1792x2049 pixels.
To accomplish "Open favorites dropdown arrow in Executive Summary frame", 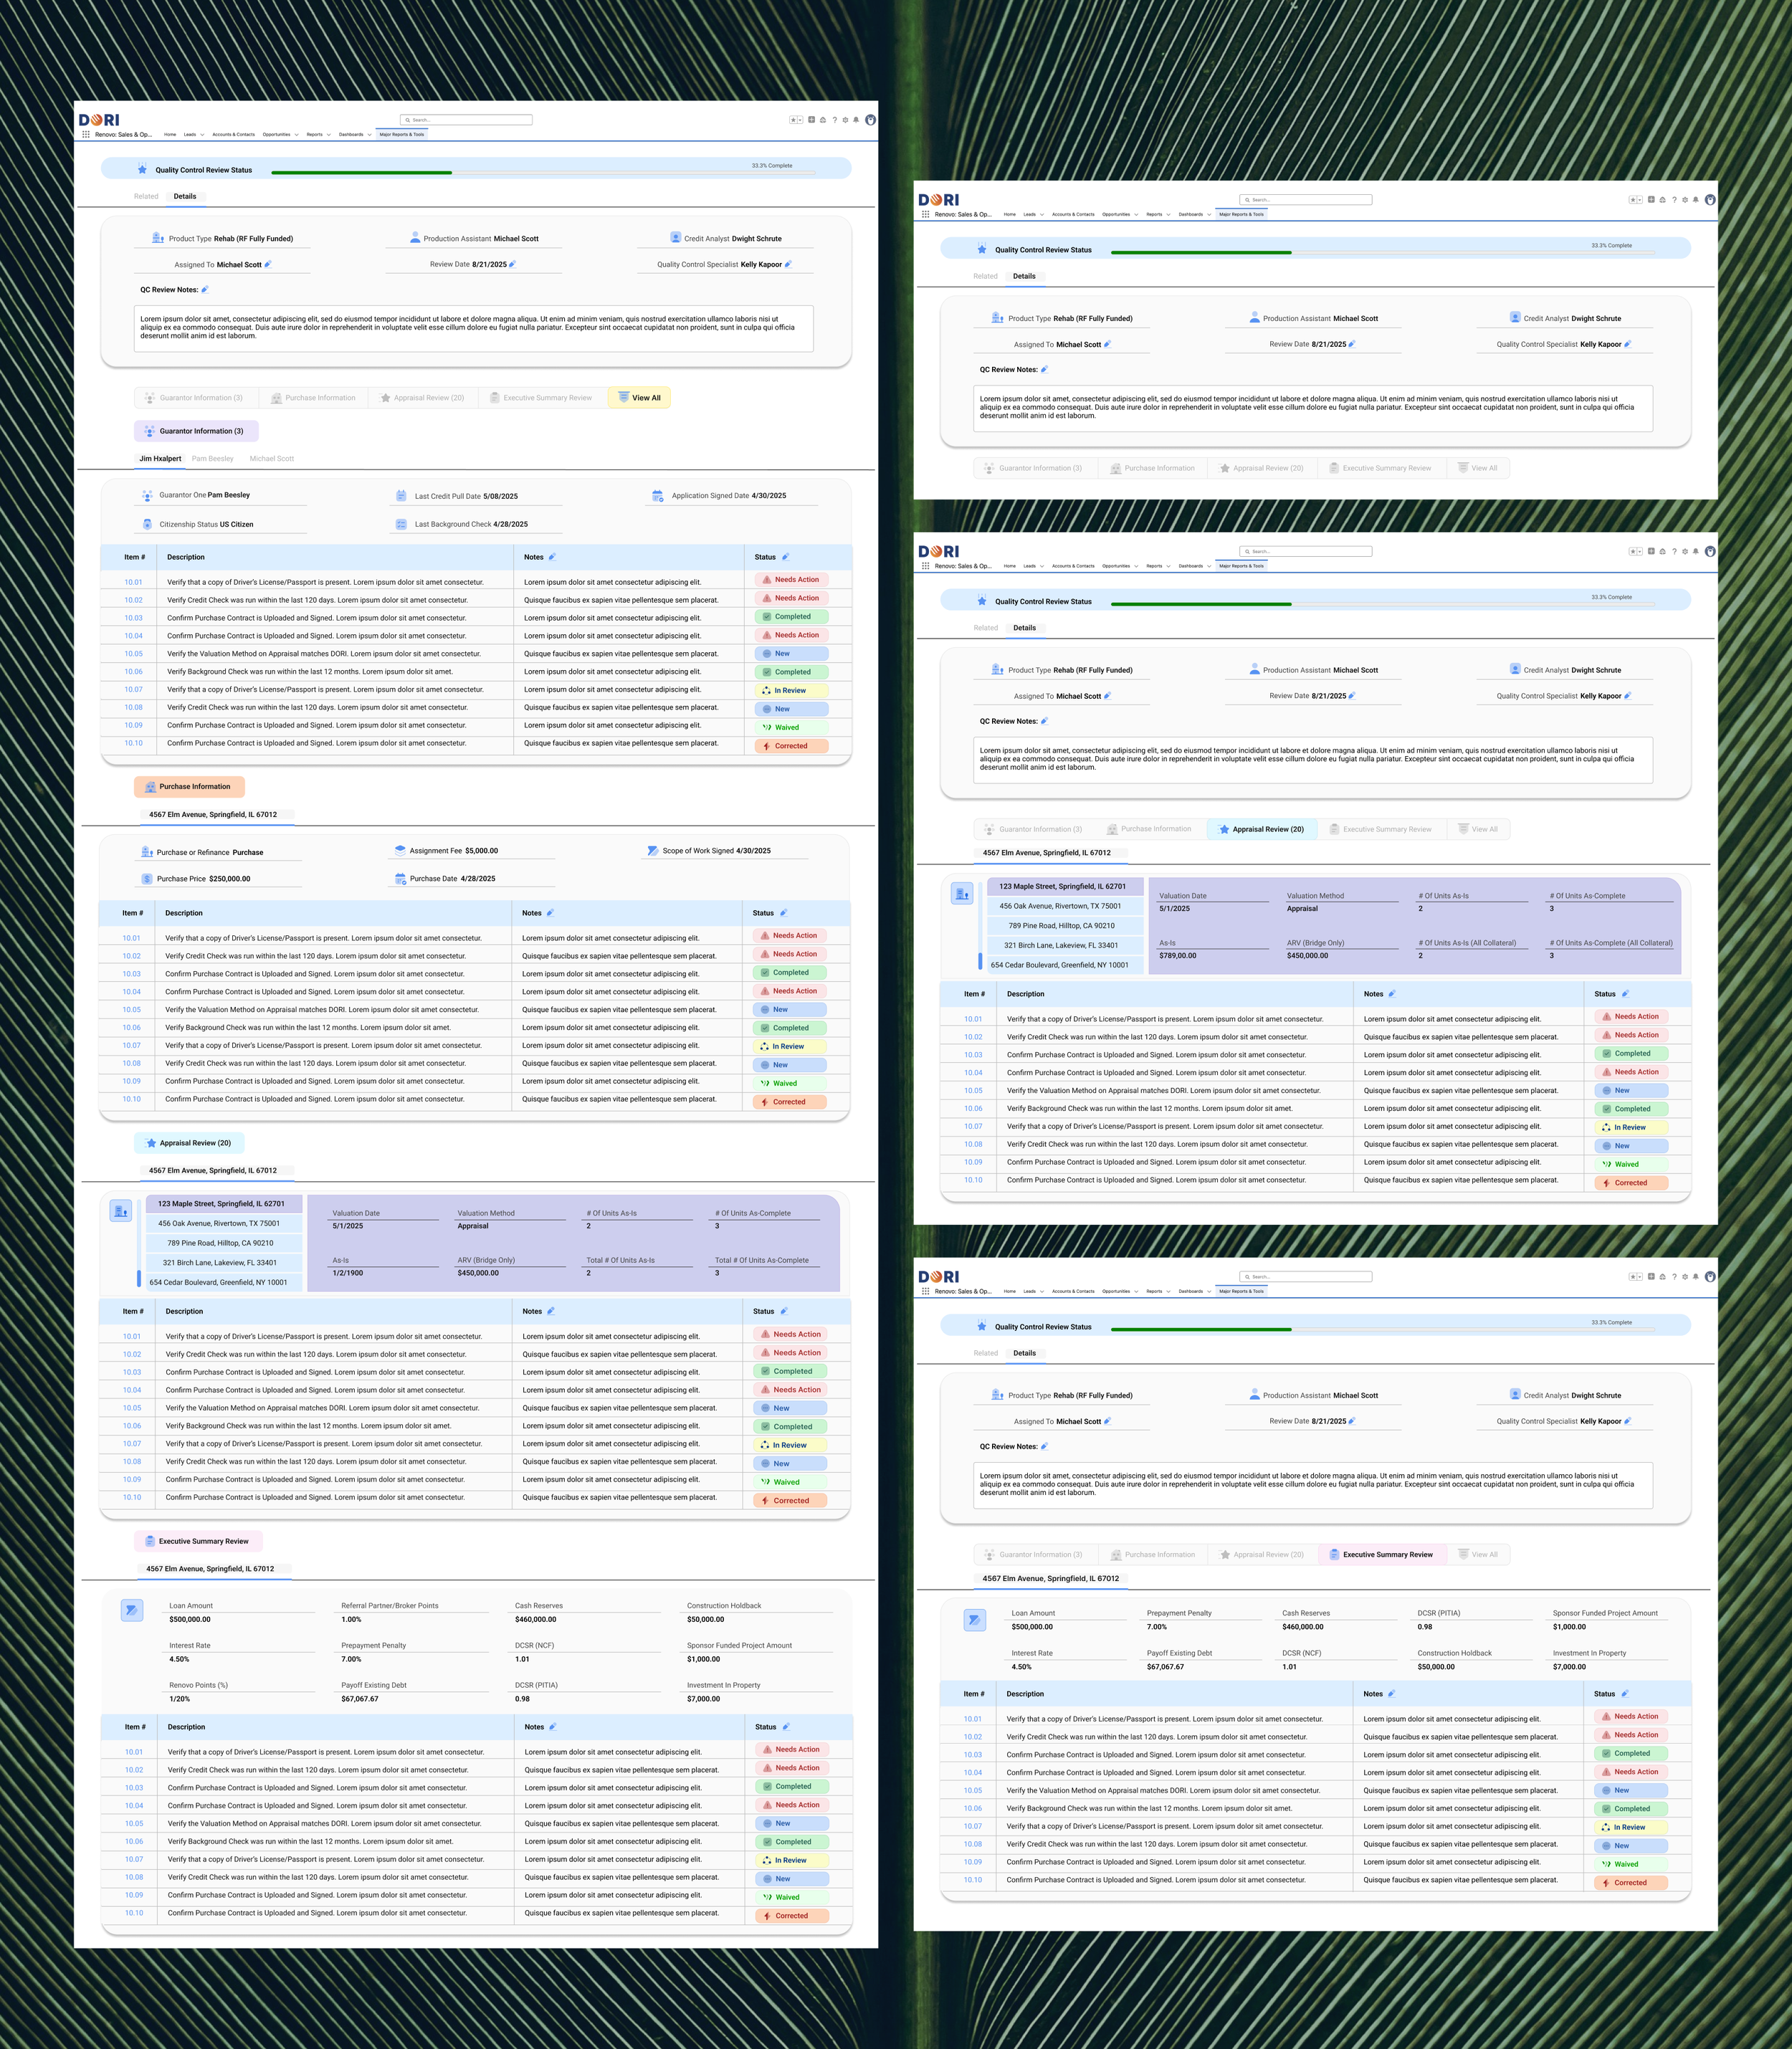I will pyautogui.click(x=1640, y=1277).
